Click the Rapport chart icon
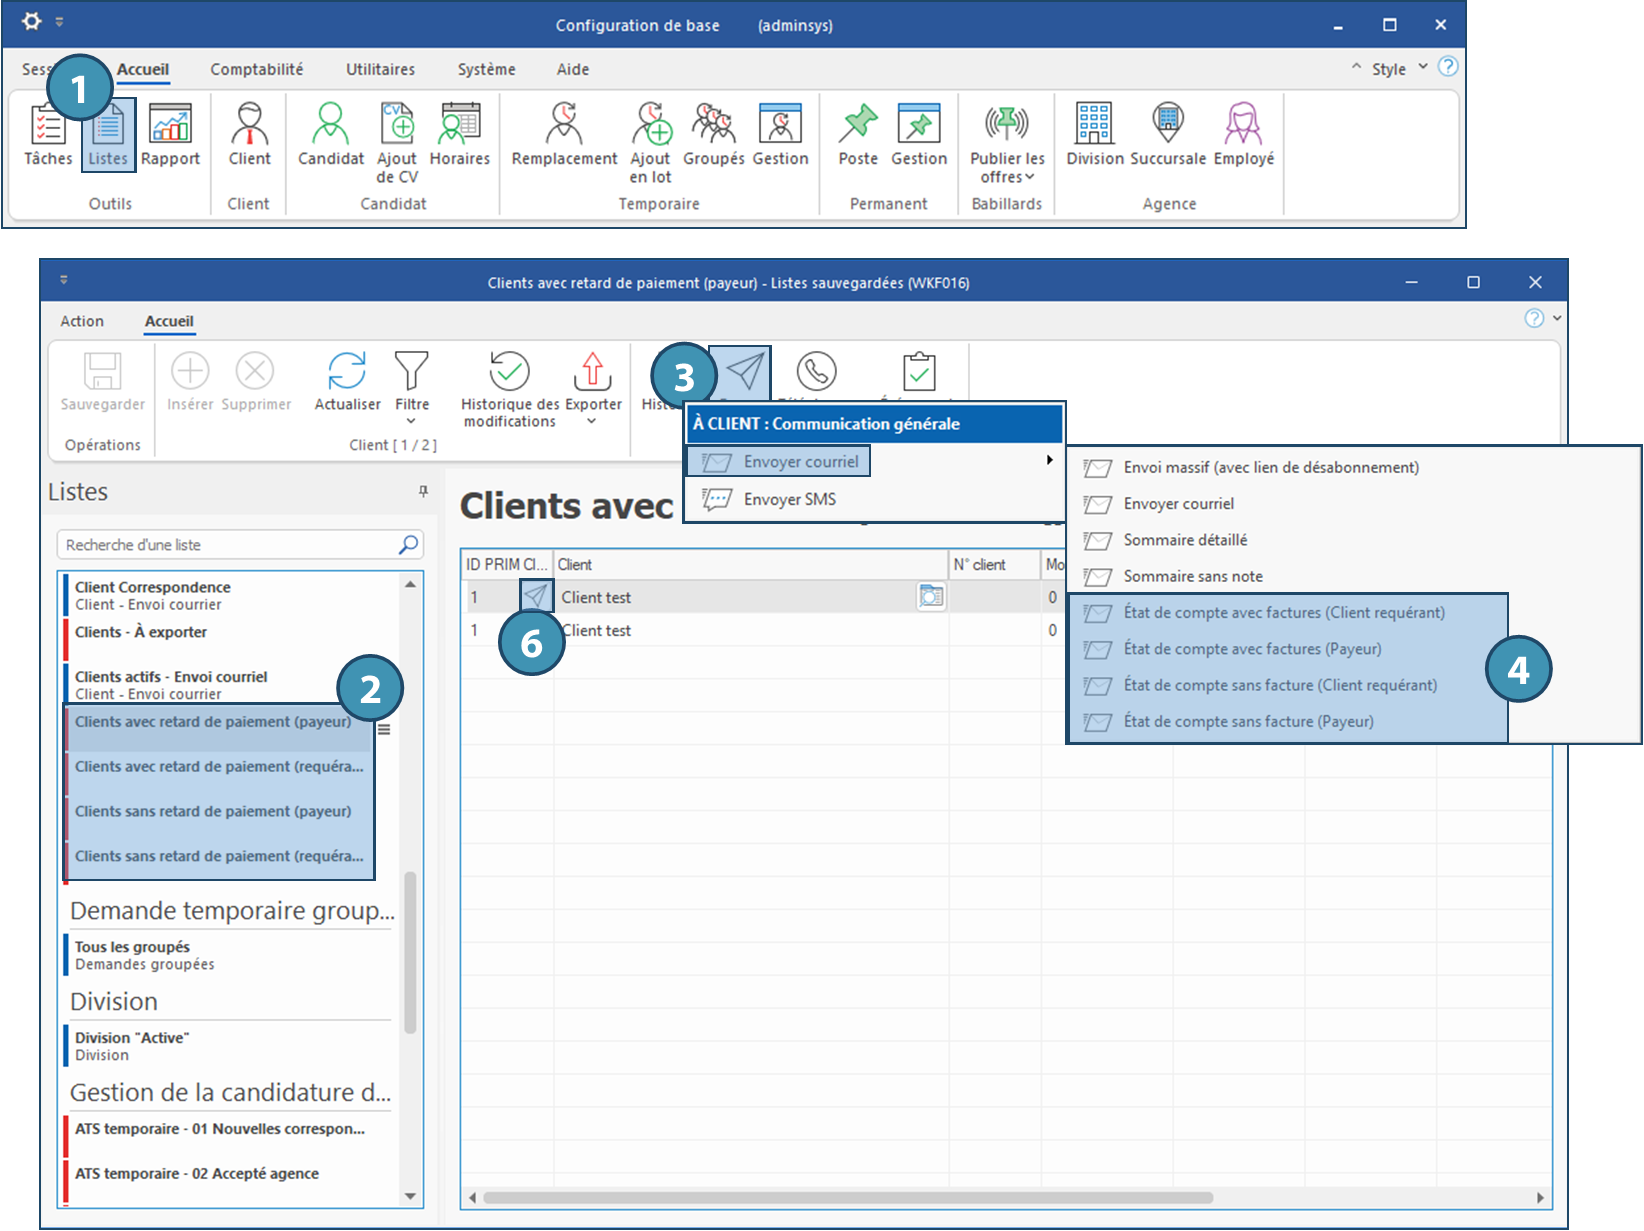Image resolution: width=1644 pixels, height=1231 pixels. pos(170,125)
